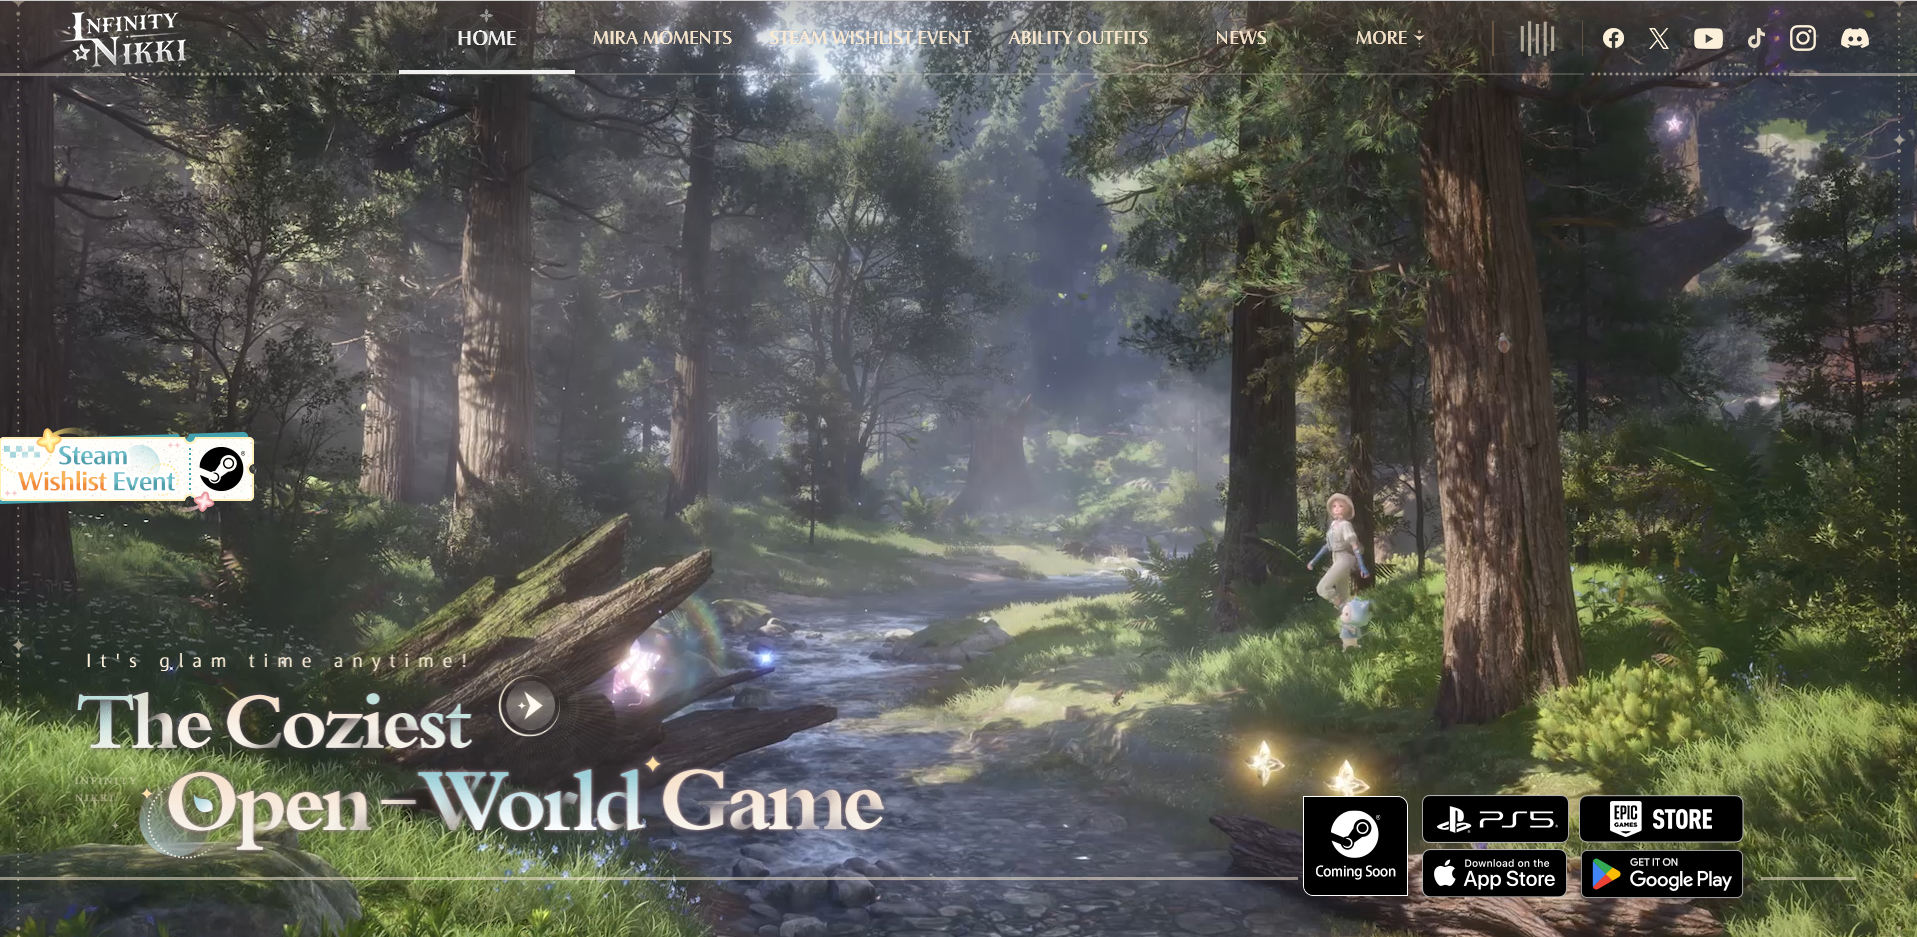Click the Epic Games Store button
This screenshot has height=937, width=1917.
(x=1661, y=820)
